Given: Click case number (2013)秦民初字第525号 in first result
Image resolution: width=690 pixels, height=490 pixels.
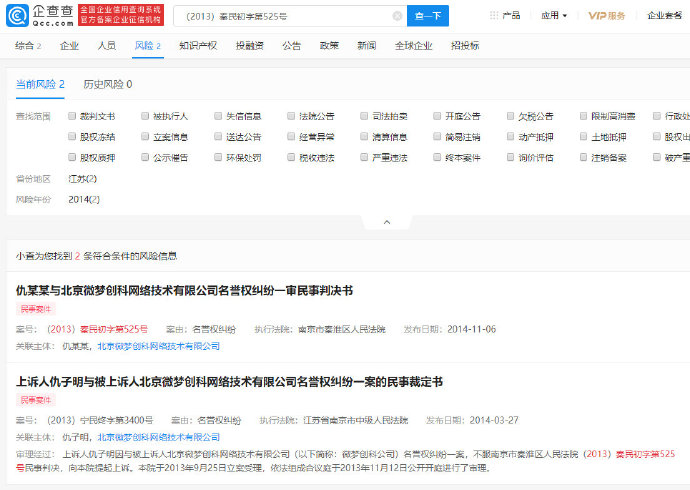Looking at the screenshot, I should (x=97, y=329).
